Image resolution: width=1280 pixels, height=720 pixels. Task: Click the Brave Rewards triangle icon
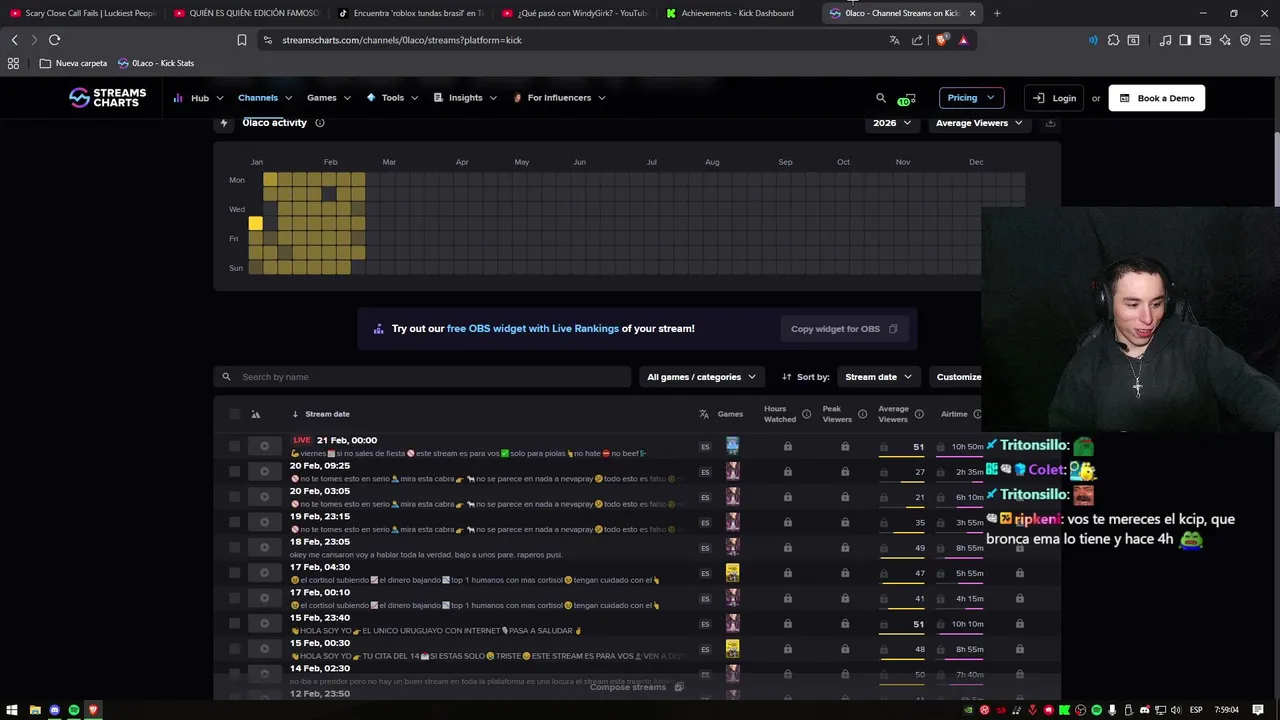(963, 40)
